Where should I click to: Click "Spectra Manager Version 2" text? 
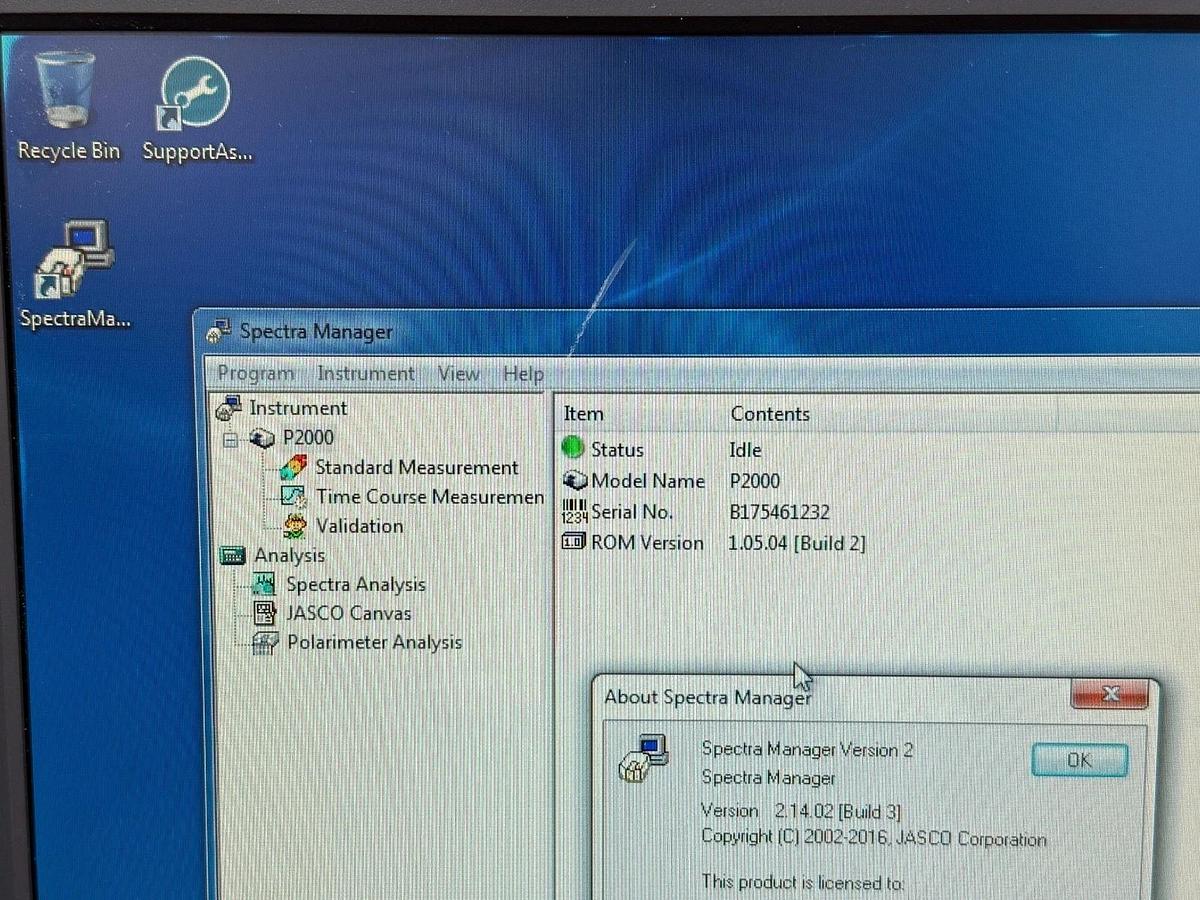coord(807,749)
